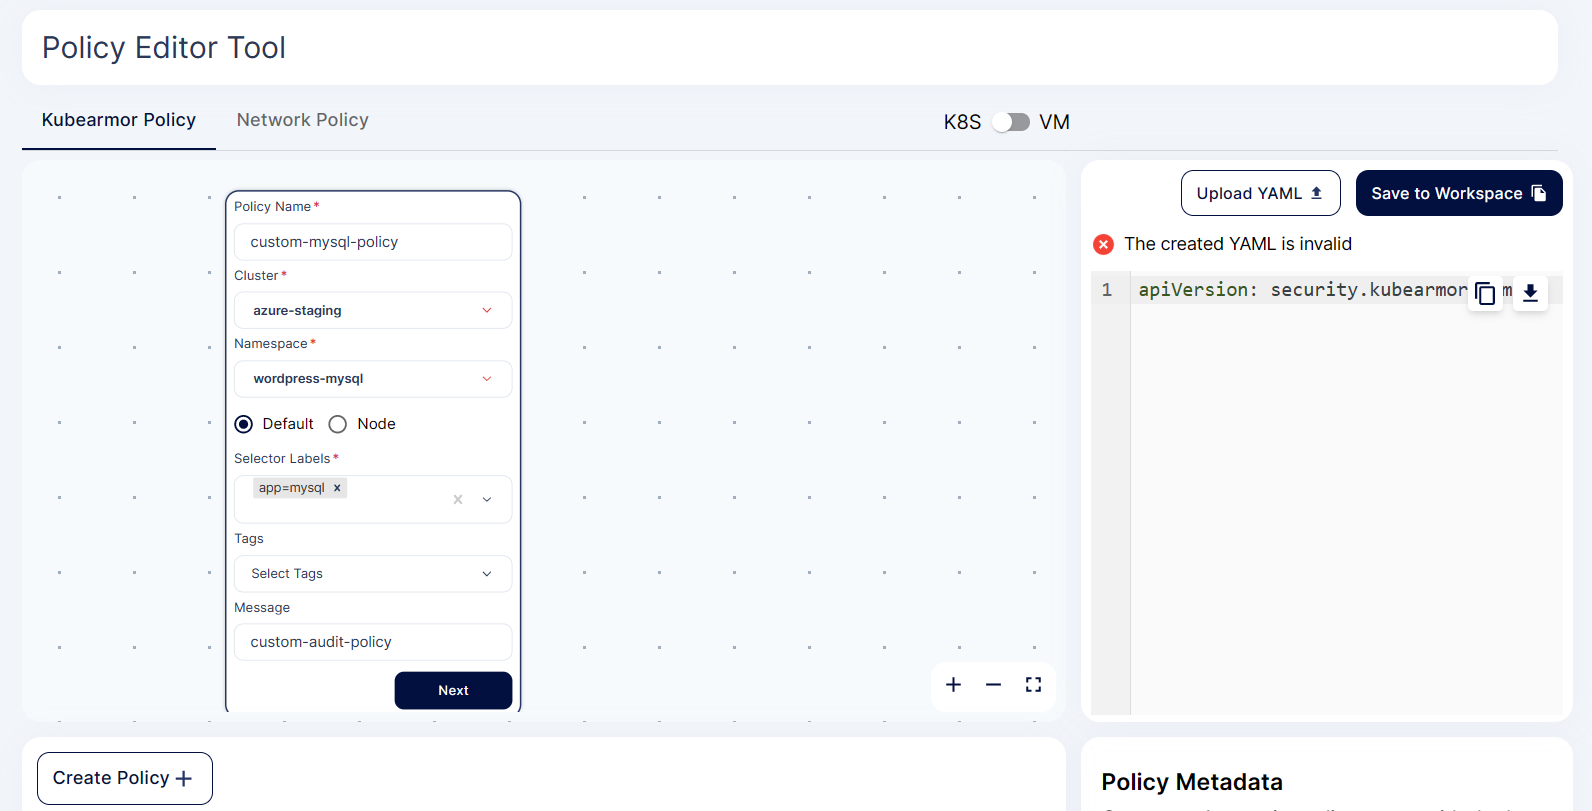1592x811 pixels.
Task: Open the Cluster dropdown showing azure-staging
Action: click(x=373, y=310)
